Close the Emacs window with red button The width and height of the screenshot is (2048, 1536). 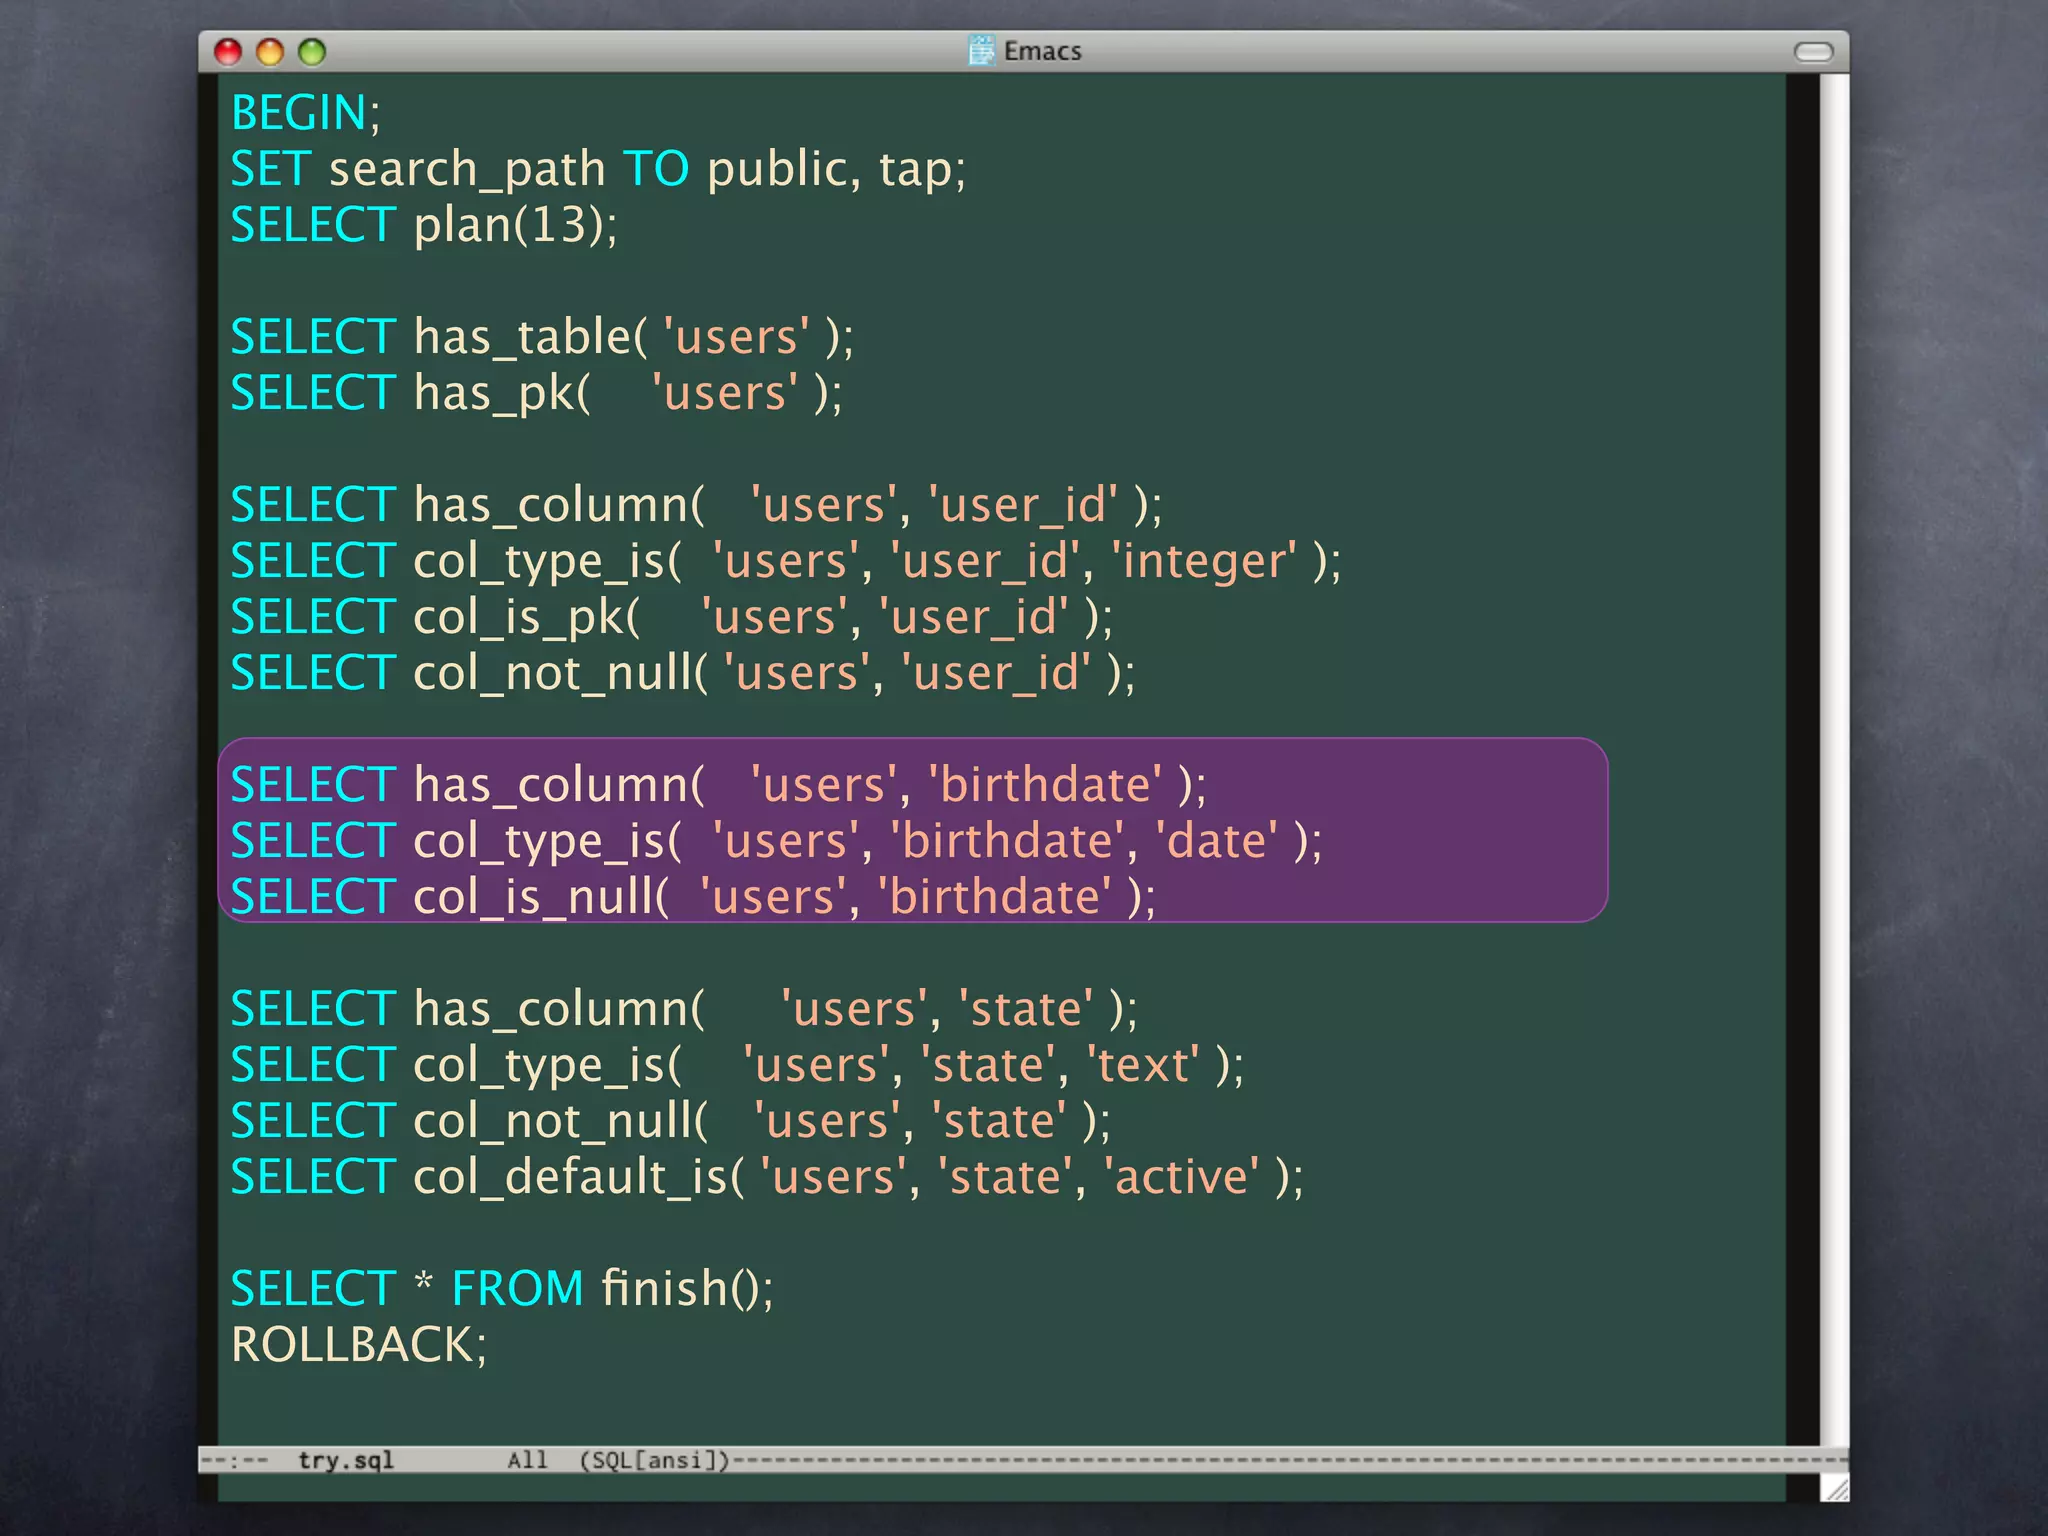pyautogui.click(x=229, y=52)
